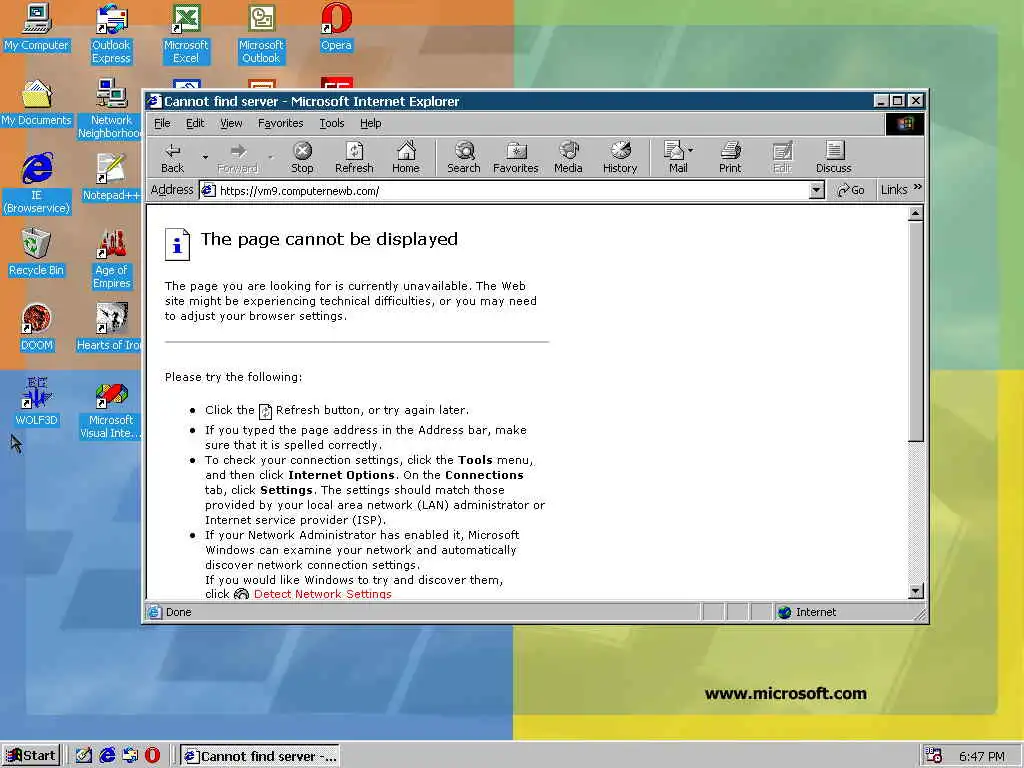Select the Cannot find server taskbar button
Image resolution: width=1024 pixels, height=768 pixels.
pyautogui.click(x=260, y=756)
